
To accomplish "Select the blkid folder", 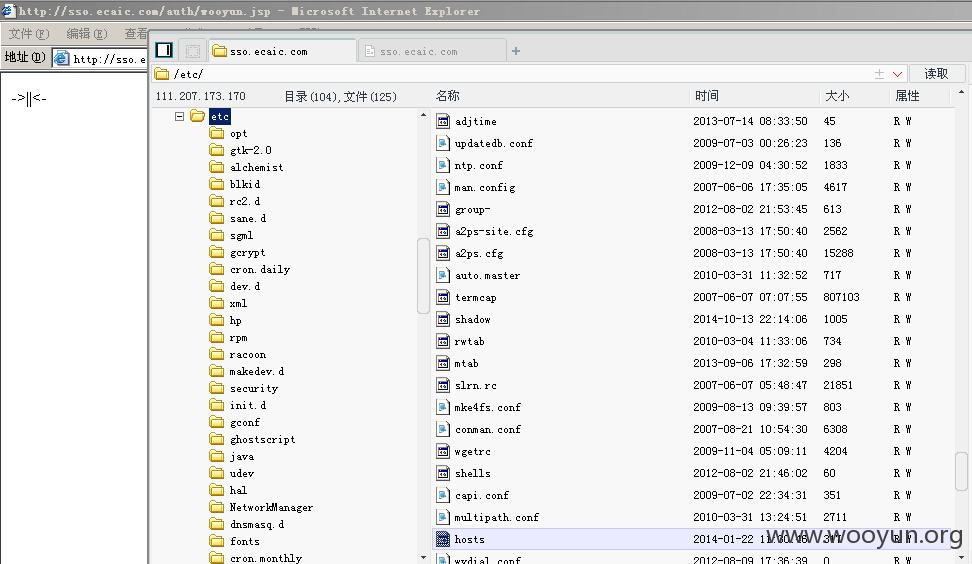I will [x=245, y=184].
